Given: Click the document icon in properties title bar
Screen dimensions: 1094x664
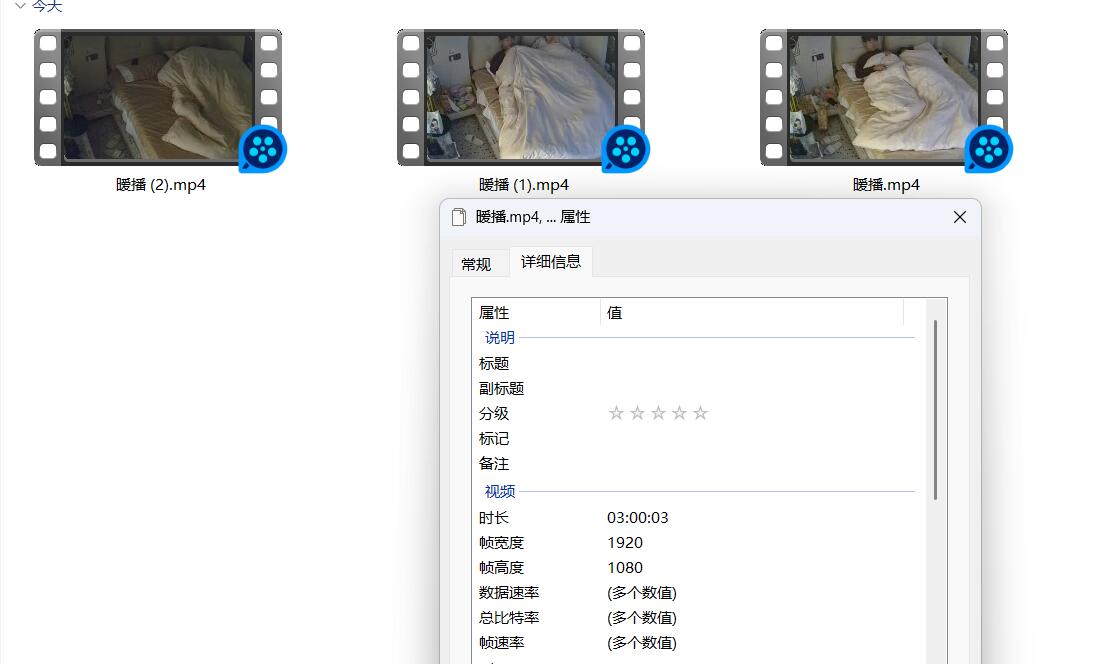Looking at the screenshot, I should coord(458,217).
